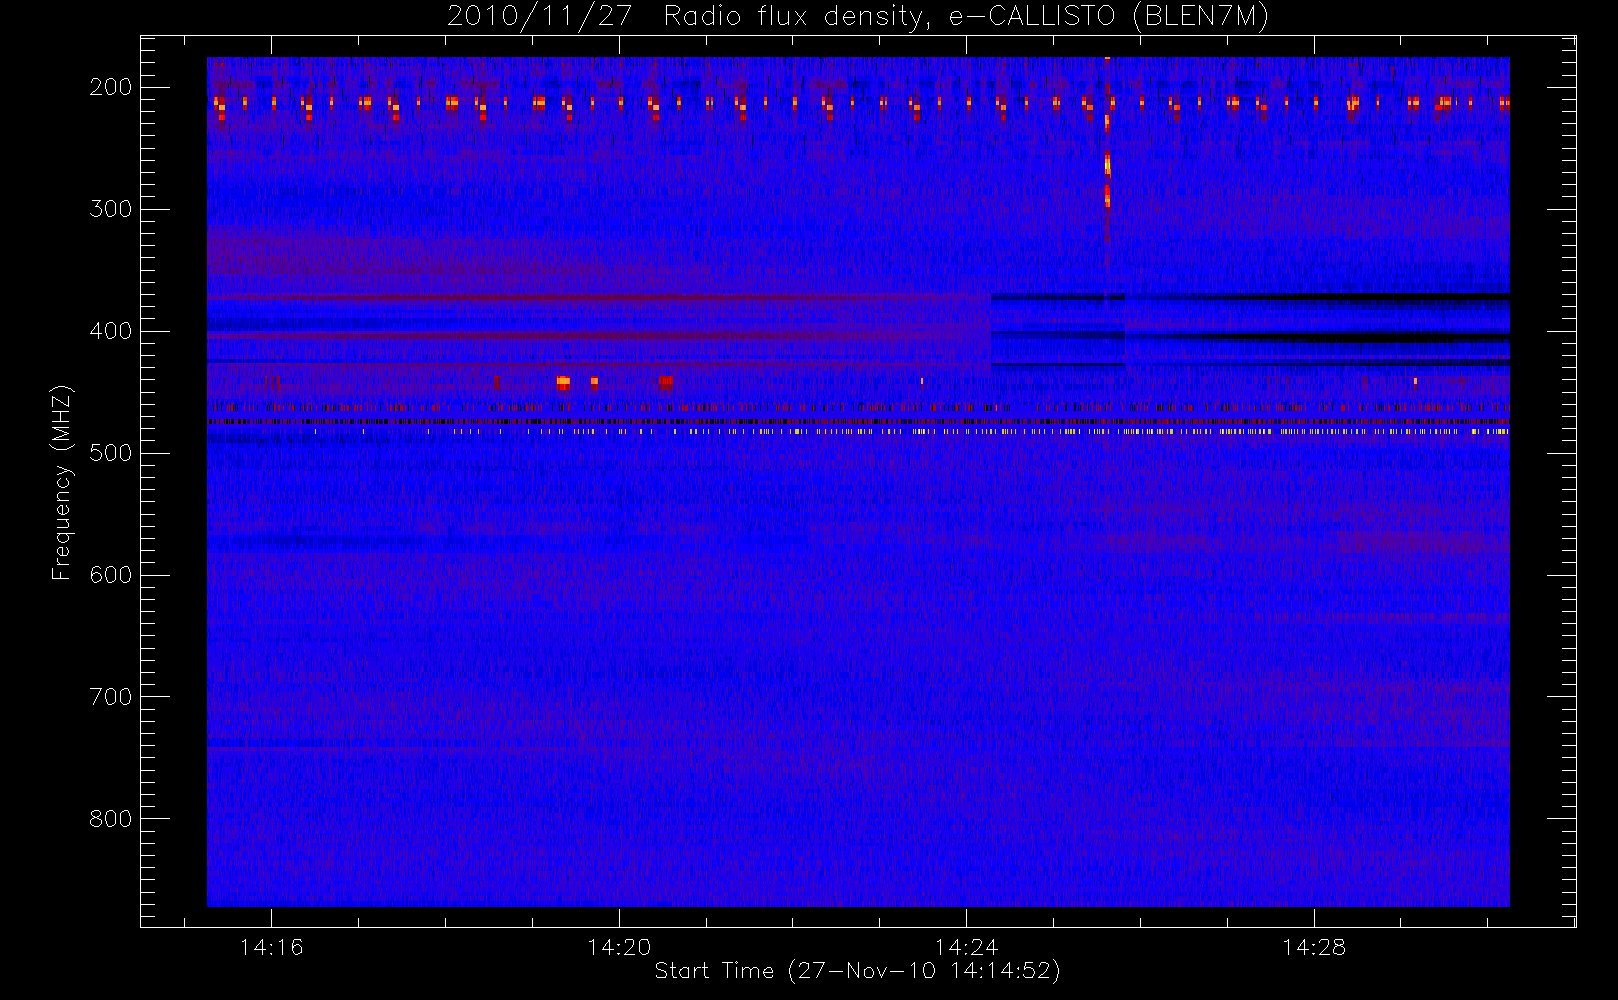The image size is (1618, 1000).
Task: Click the 14:24 time tick label
Action: 966,946
